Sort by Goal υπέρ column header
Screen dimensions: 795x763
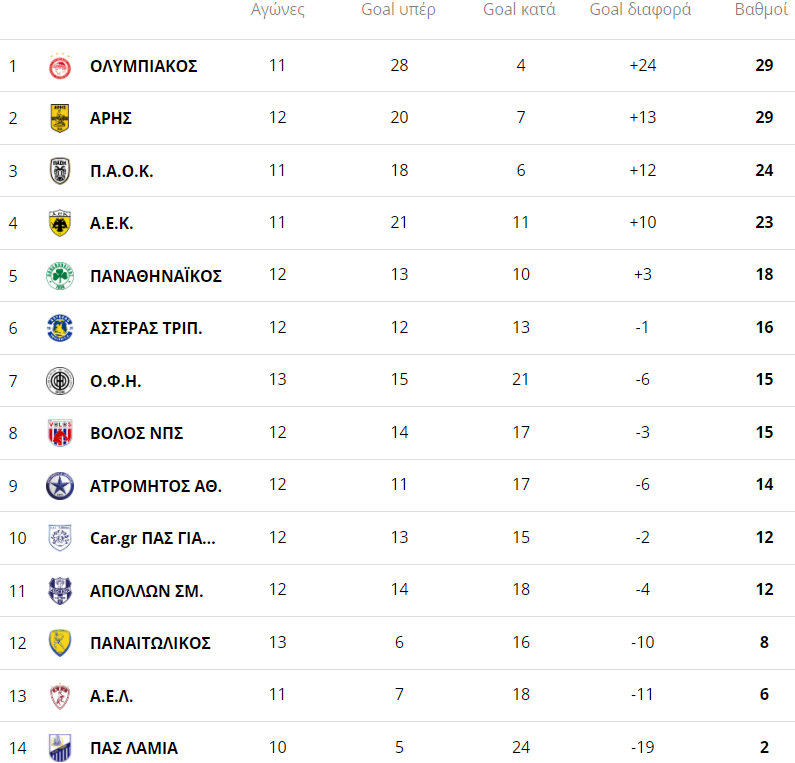pos(398,11)
